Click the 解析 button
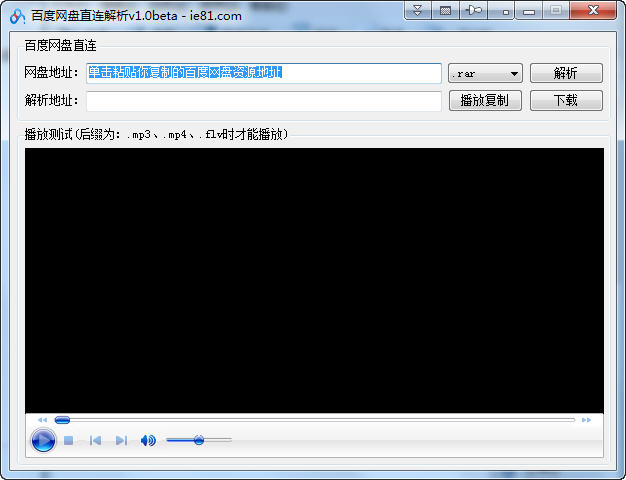 tap(566, 73)
